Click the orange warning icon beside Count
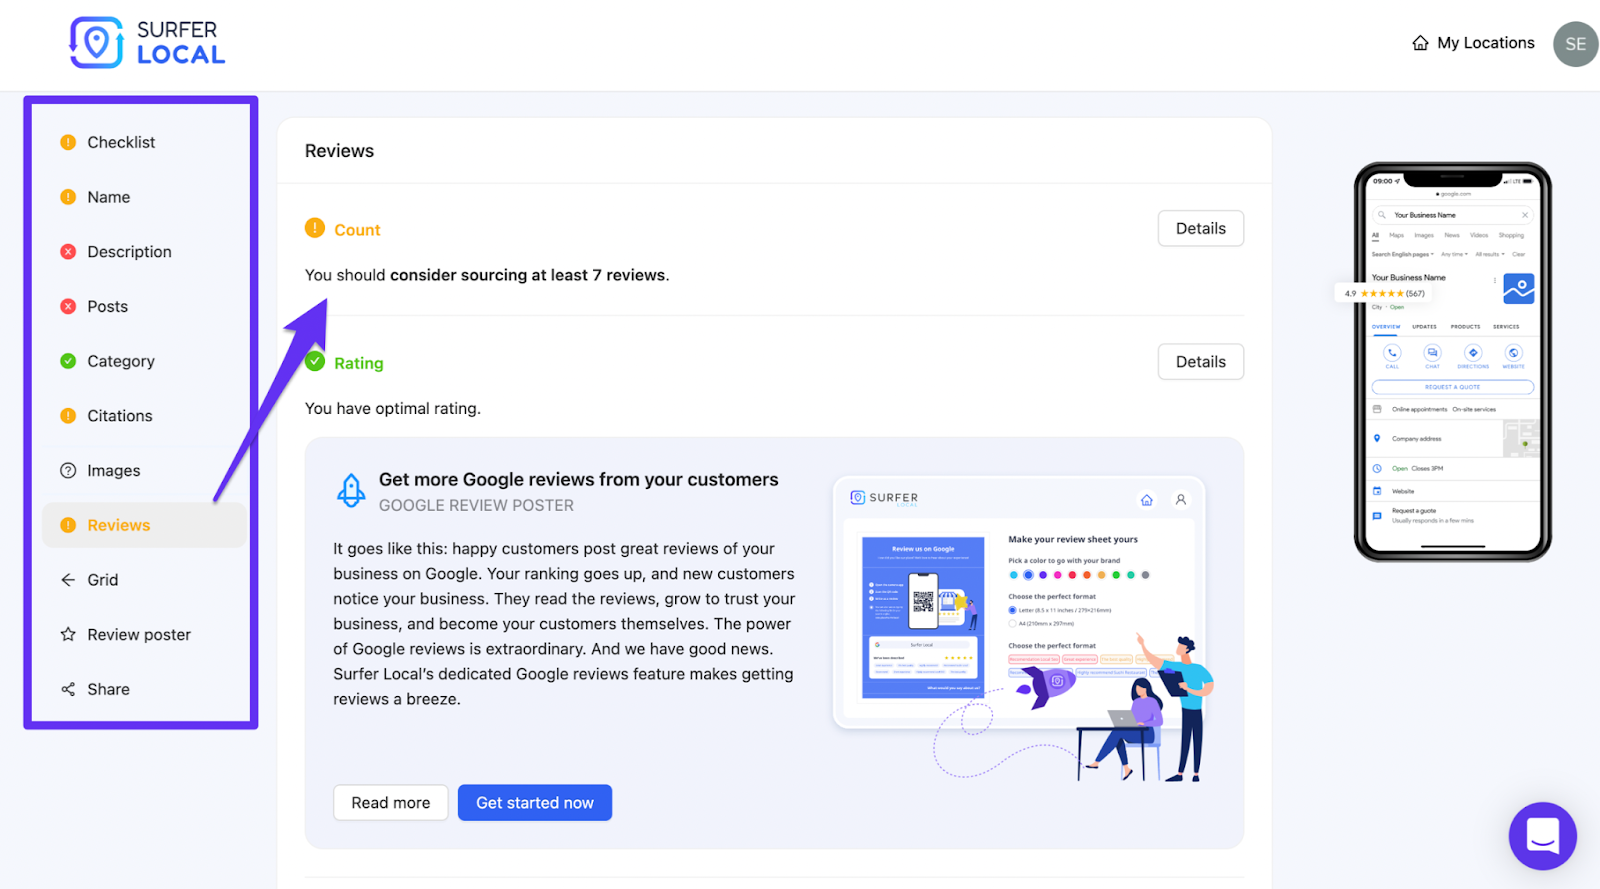The image size is (1600, 889). click(x=315, y=228)
